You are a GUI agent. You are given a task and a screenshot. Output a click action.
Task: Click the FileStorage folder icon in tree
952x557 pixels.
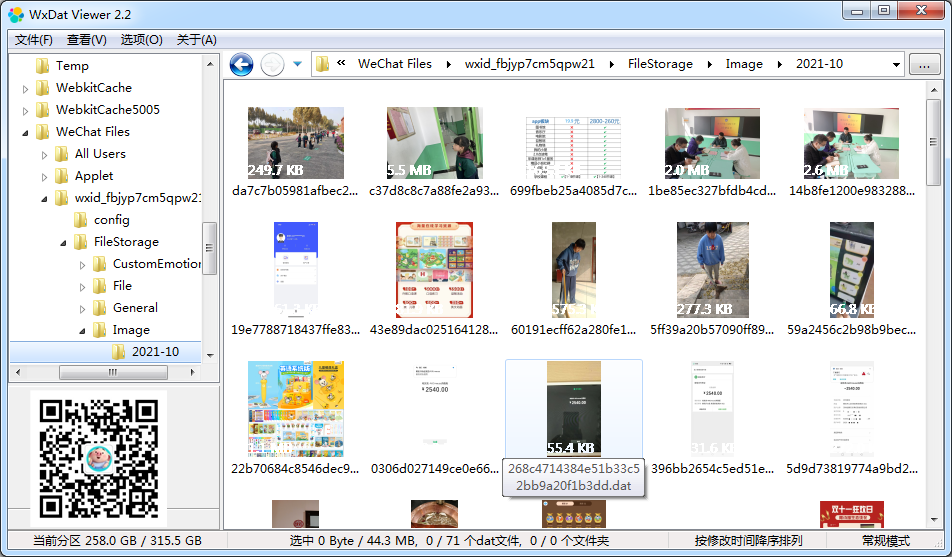pos(81,242)
